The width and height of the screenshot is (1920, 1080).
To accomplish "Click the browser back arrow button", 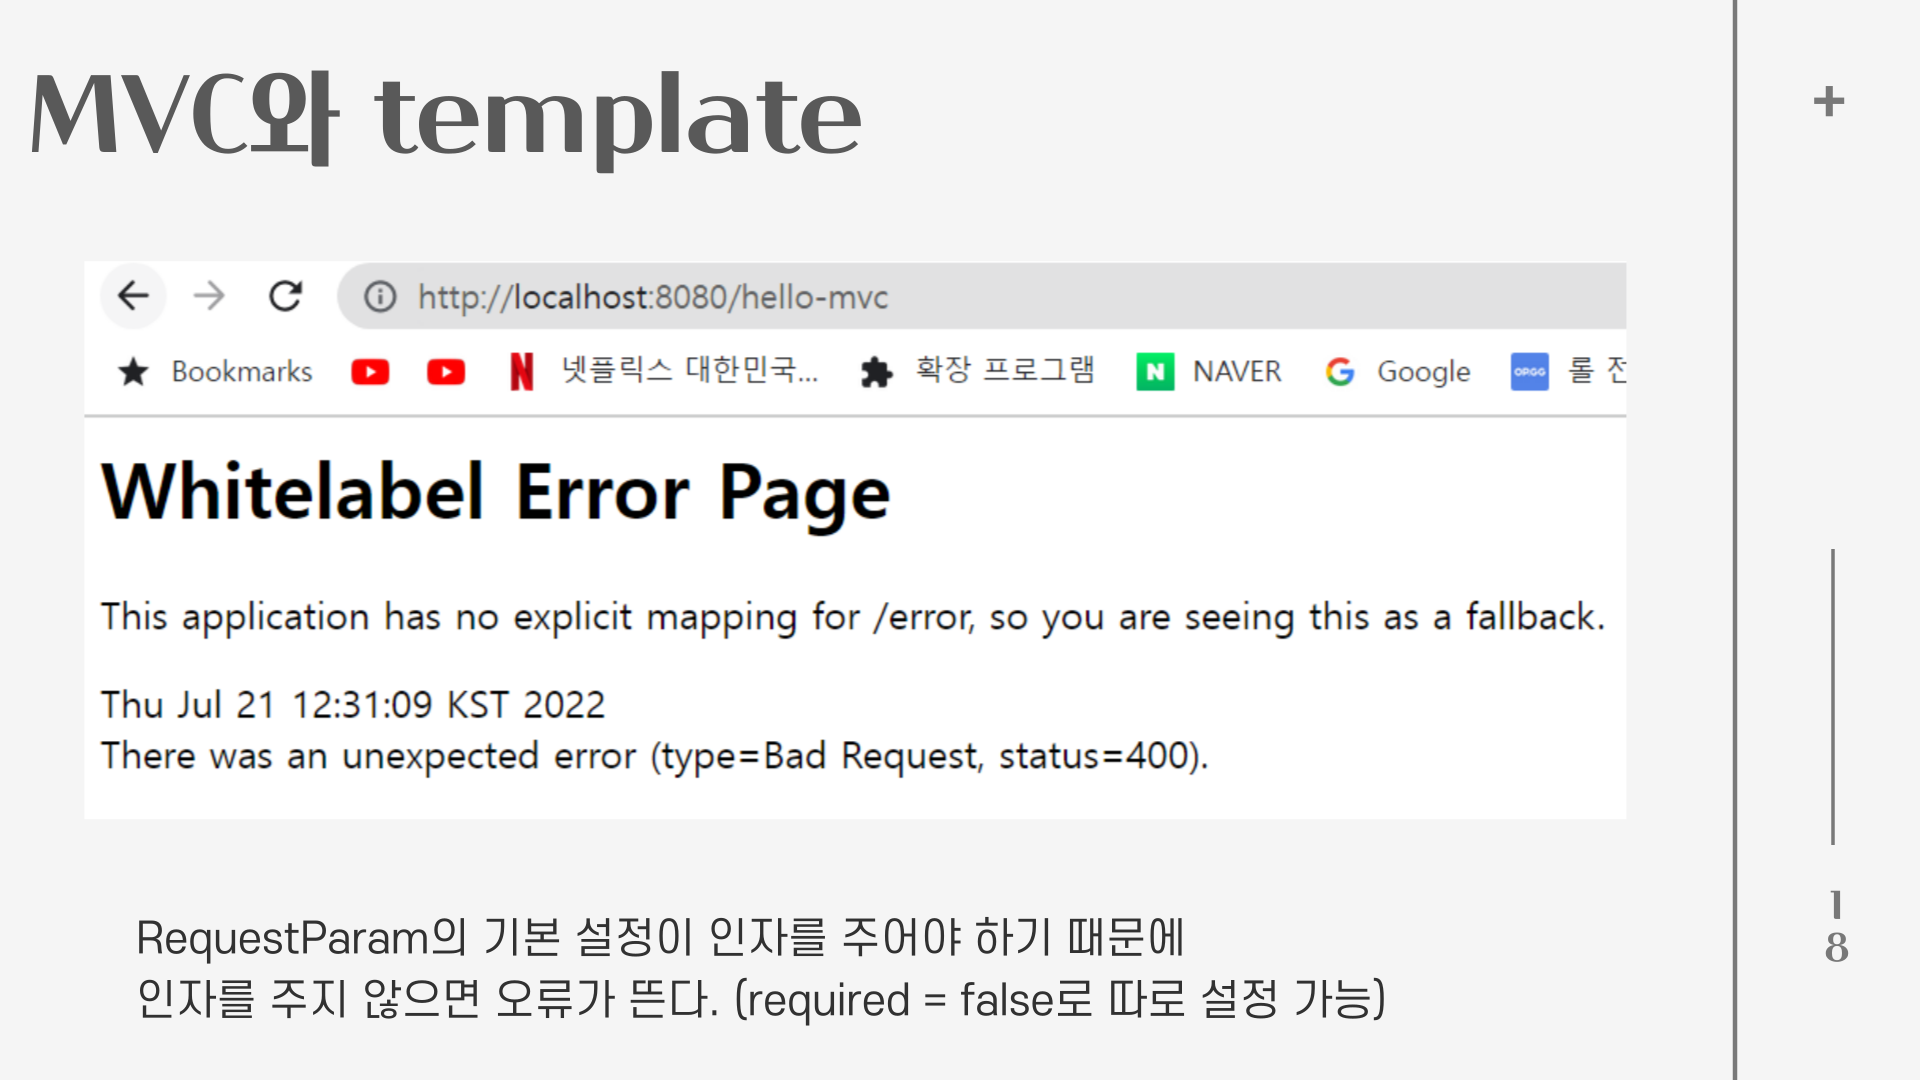I will tap(133, 296).
